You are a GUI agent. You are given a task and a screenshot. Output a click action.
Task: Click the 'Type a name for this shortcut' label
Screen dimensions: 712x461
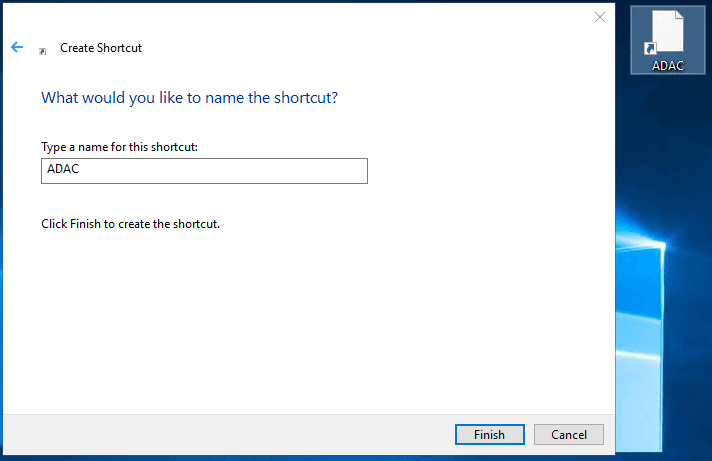119,147
